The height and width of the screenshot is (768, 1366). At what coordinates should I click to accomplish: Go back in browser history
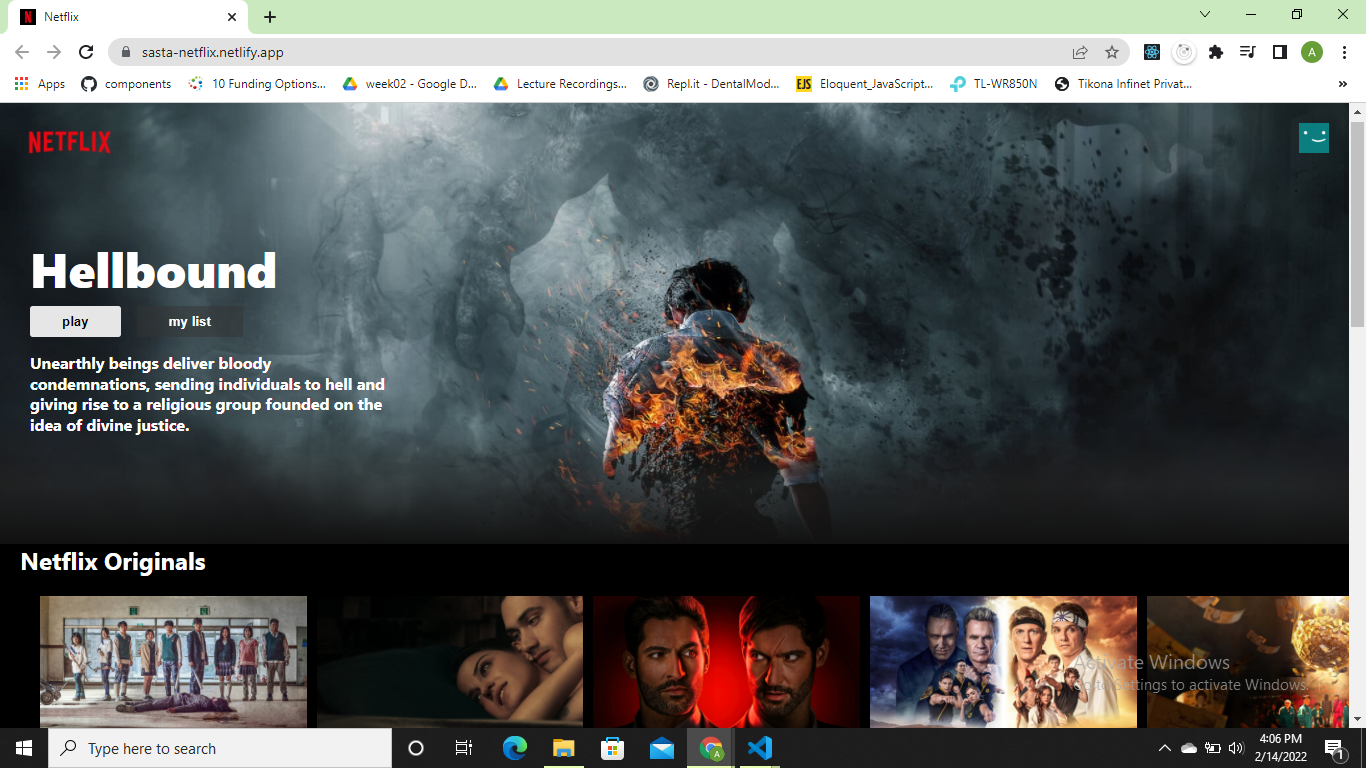click(22, 52)
